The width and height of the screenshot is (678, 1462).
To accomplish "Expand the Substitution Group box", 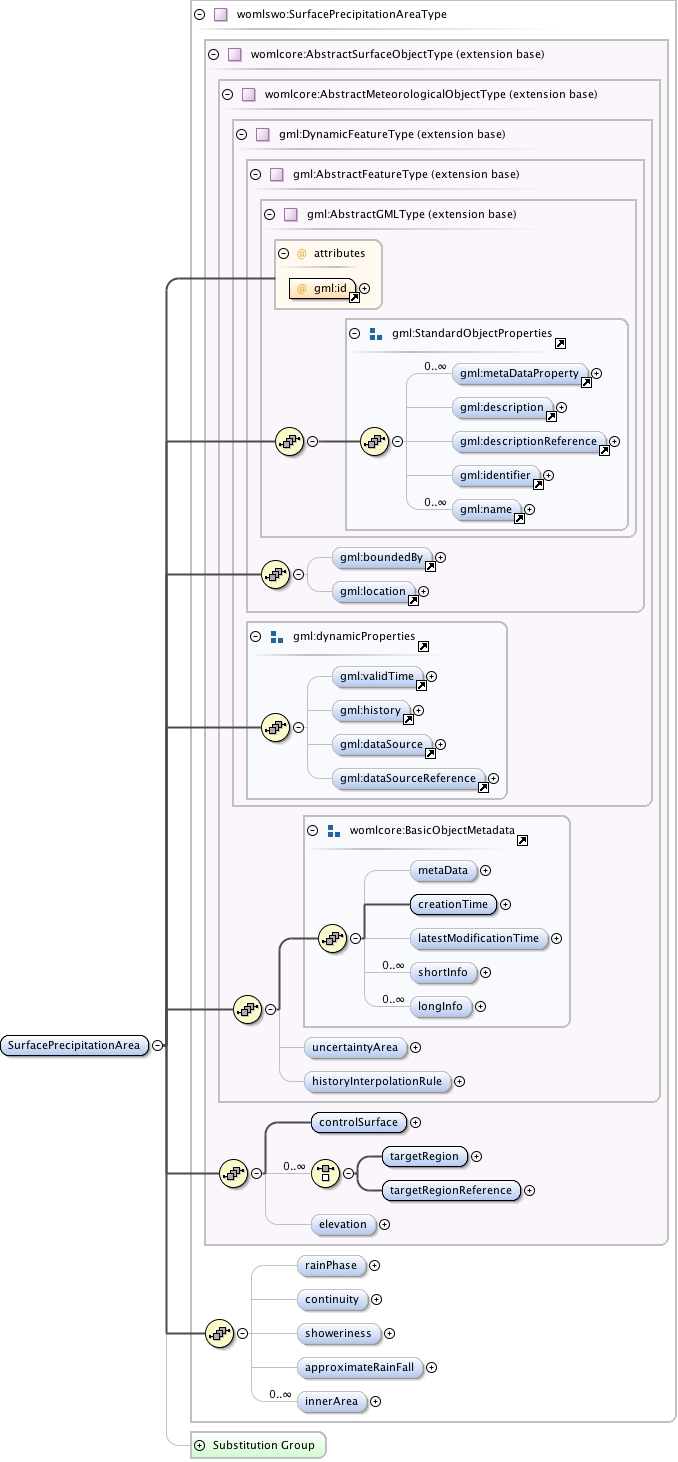I will (x=199, y=1445).
